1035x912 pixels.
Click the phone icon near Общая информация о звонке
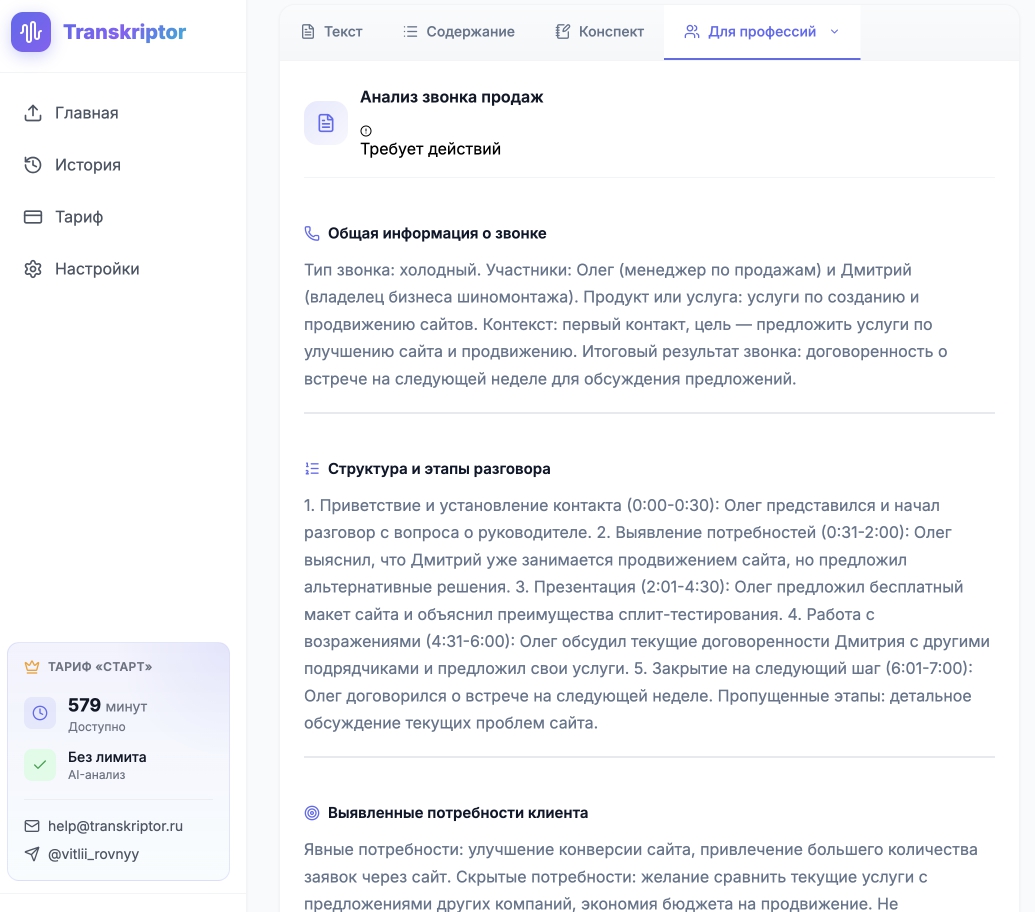click(x=311, y=233)
